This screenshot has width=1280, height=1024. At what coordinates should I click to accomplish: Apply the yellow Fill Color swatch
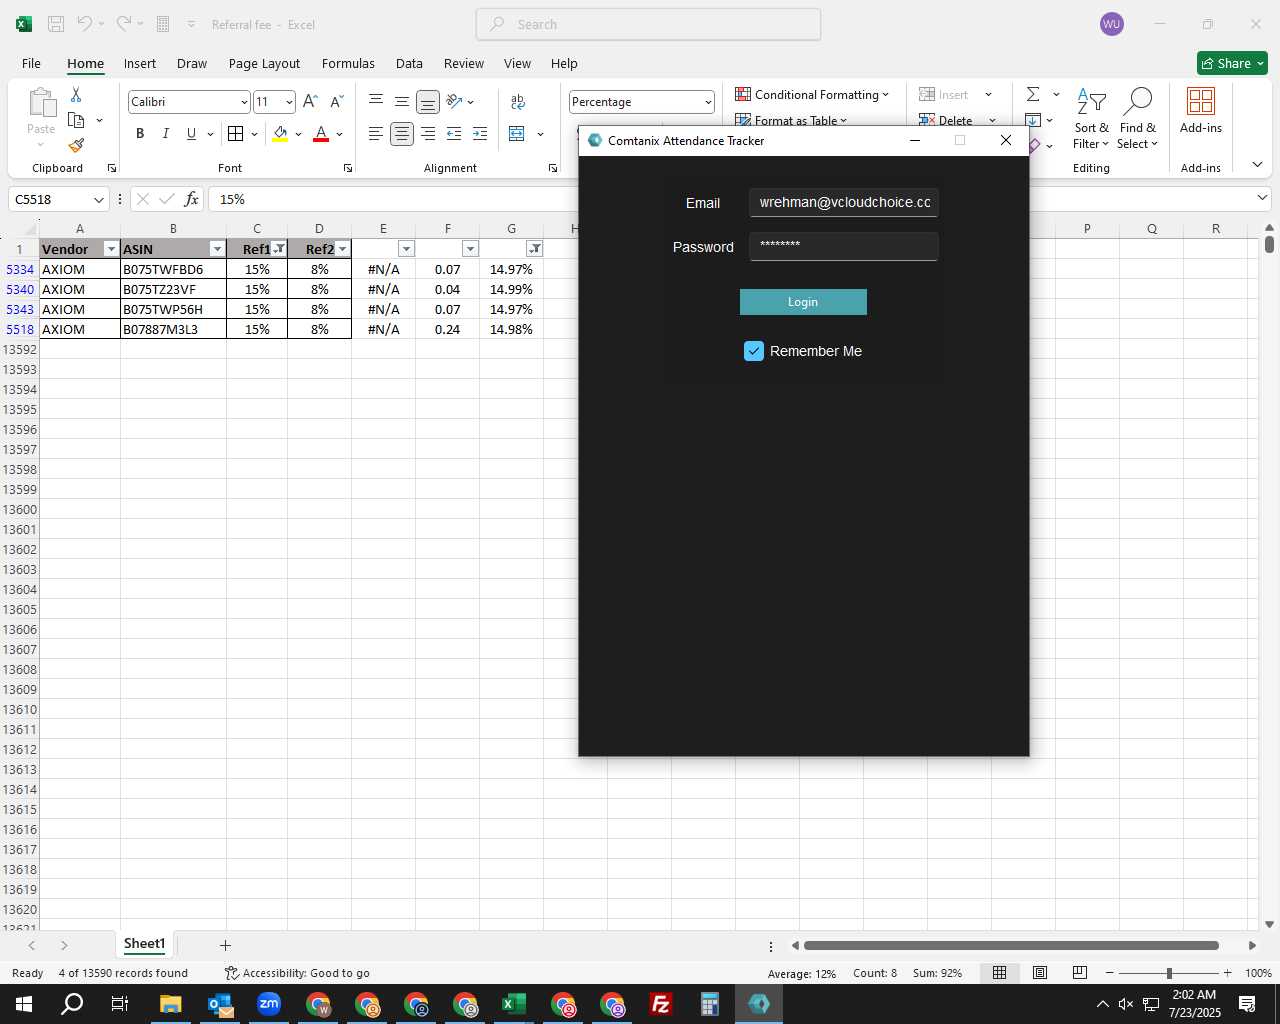[280, 134]
